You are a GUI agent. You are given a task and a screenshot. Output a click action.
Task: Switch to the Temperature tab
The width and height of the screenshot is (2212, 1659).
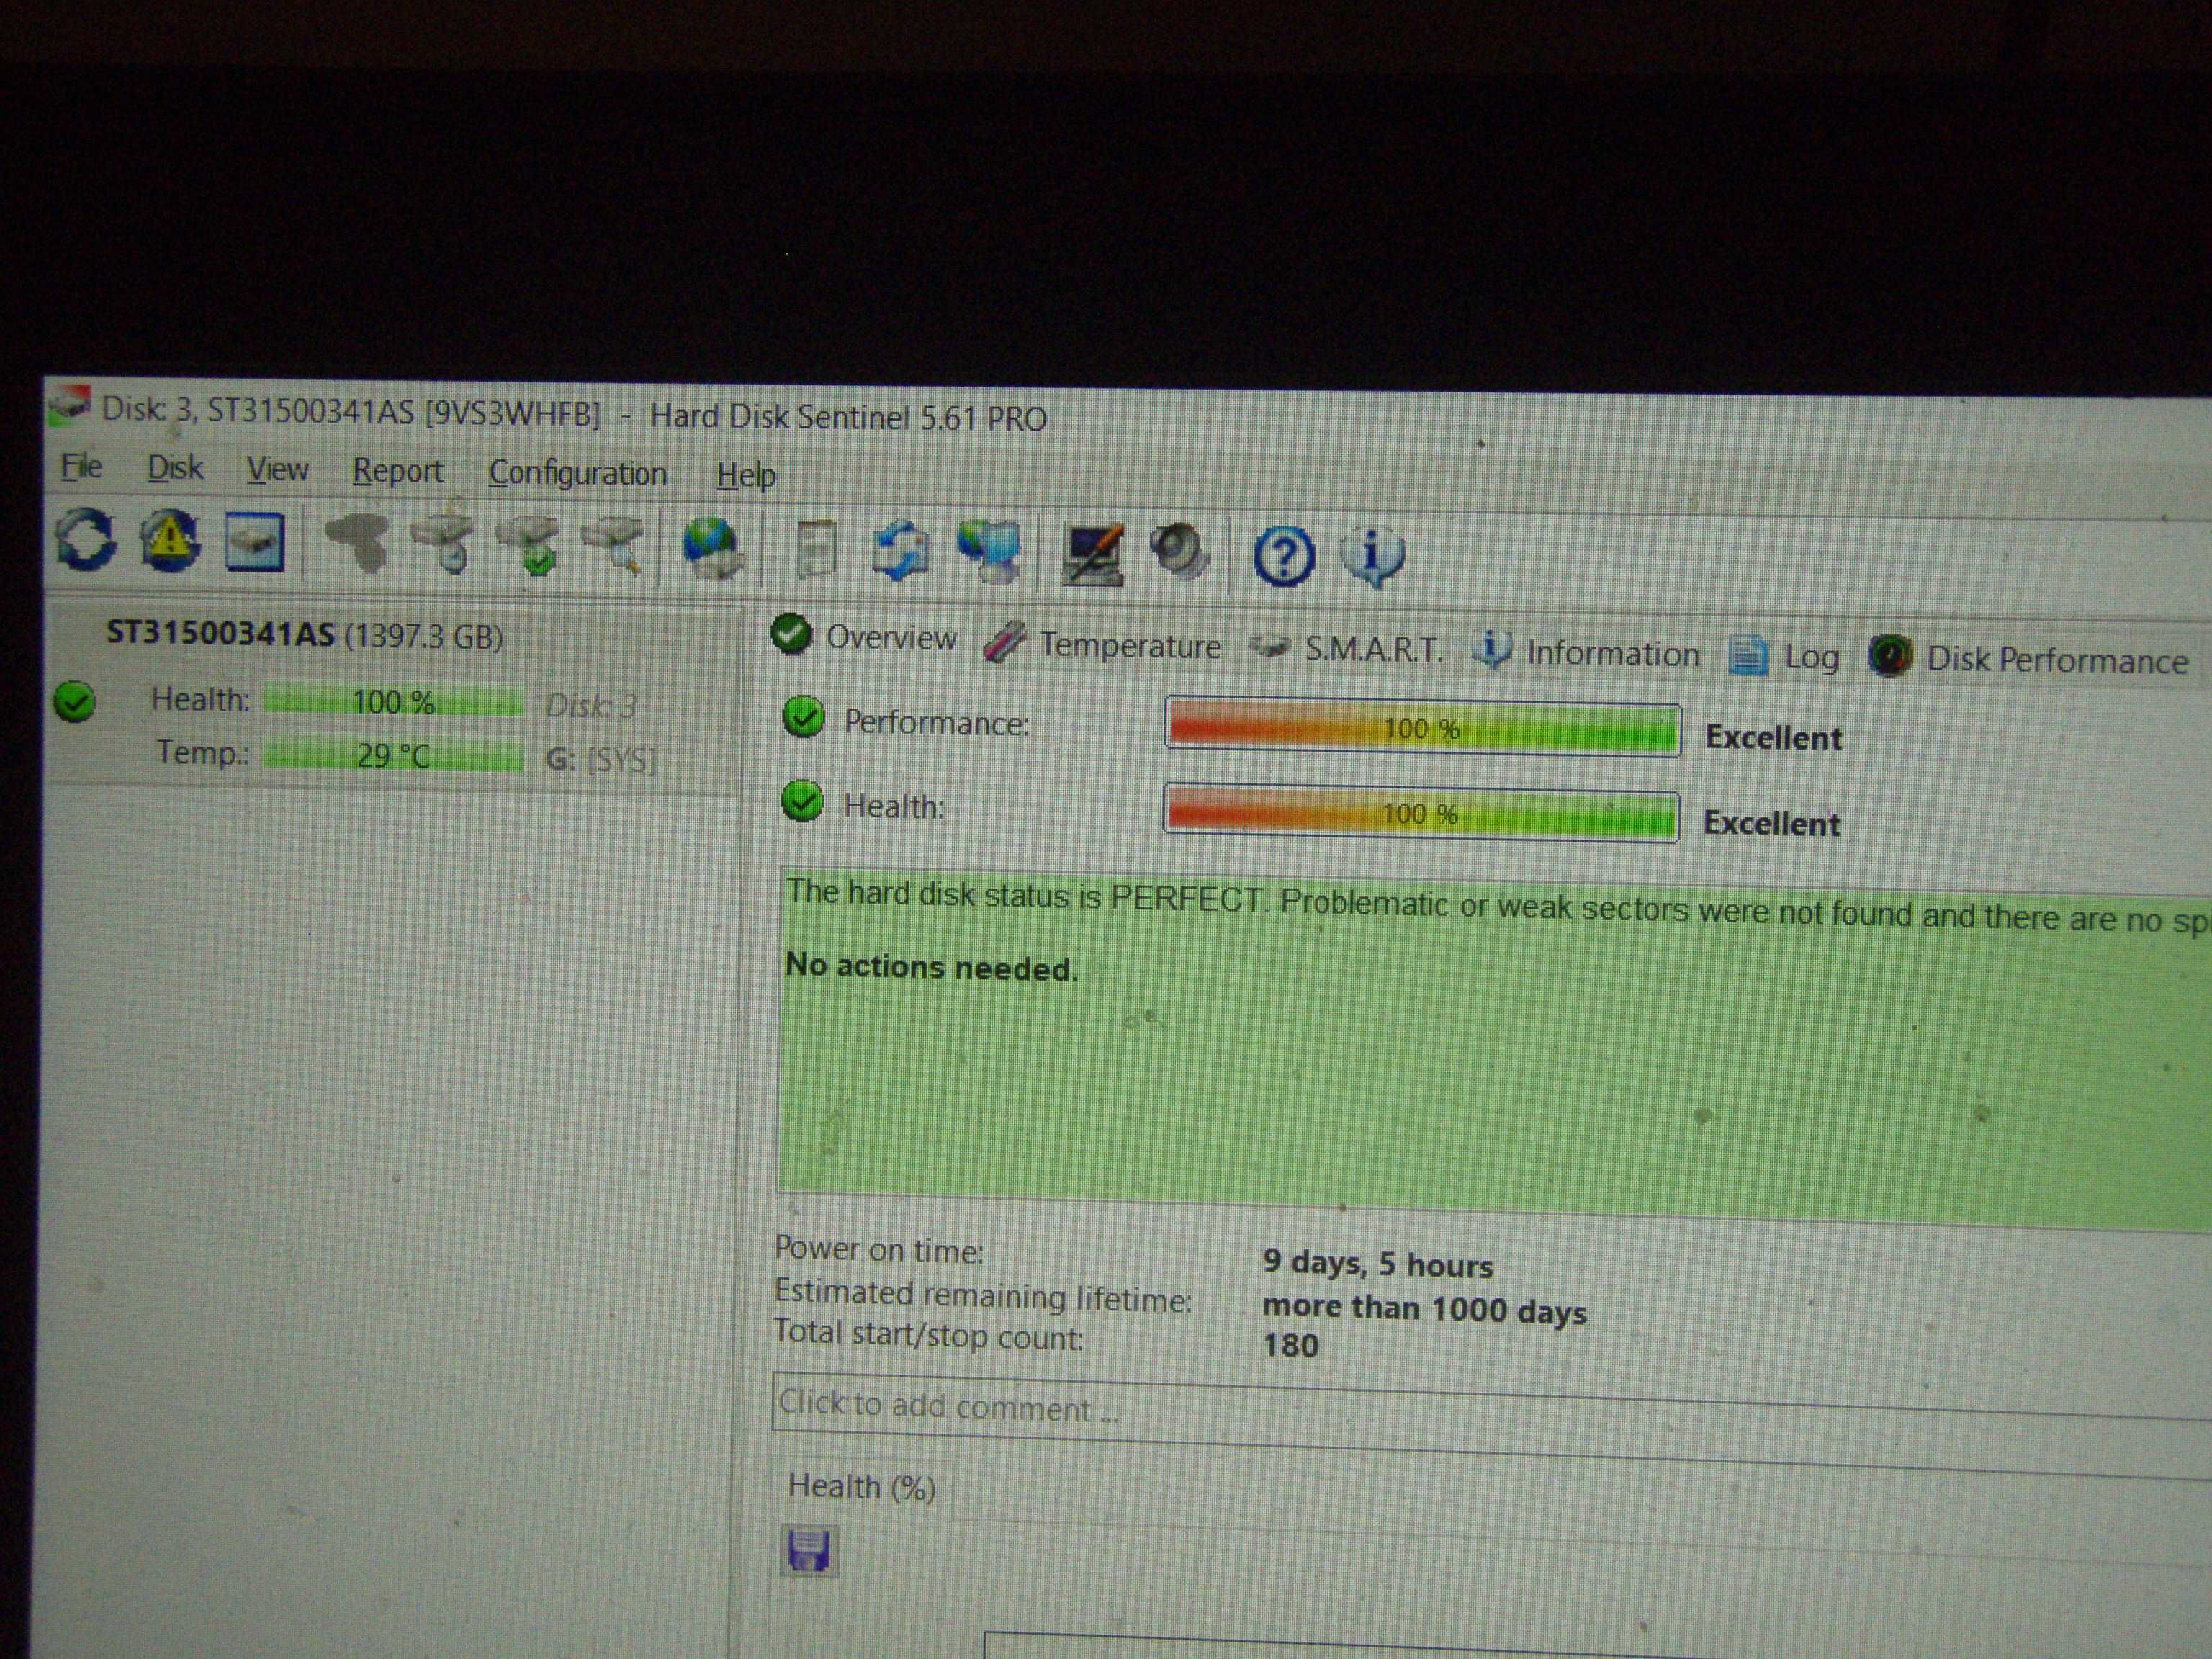[1102, 644]
